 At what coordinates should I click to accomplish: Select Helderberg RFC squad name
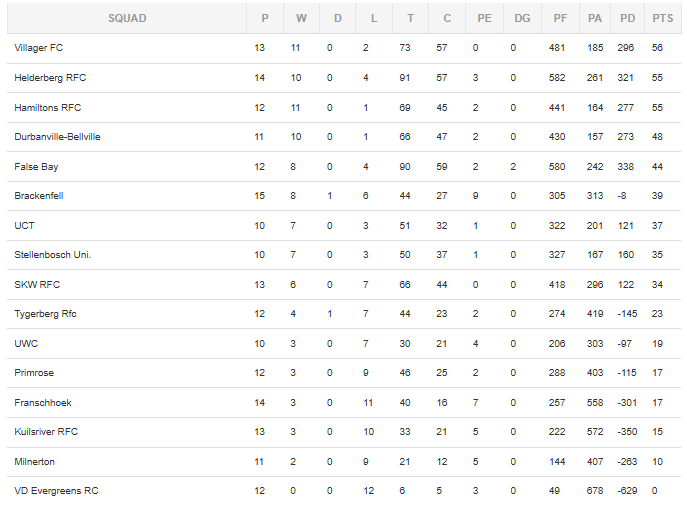point(50,78)
